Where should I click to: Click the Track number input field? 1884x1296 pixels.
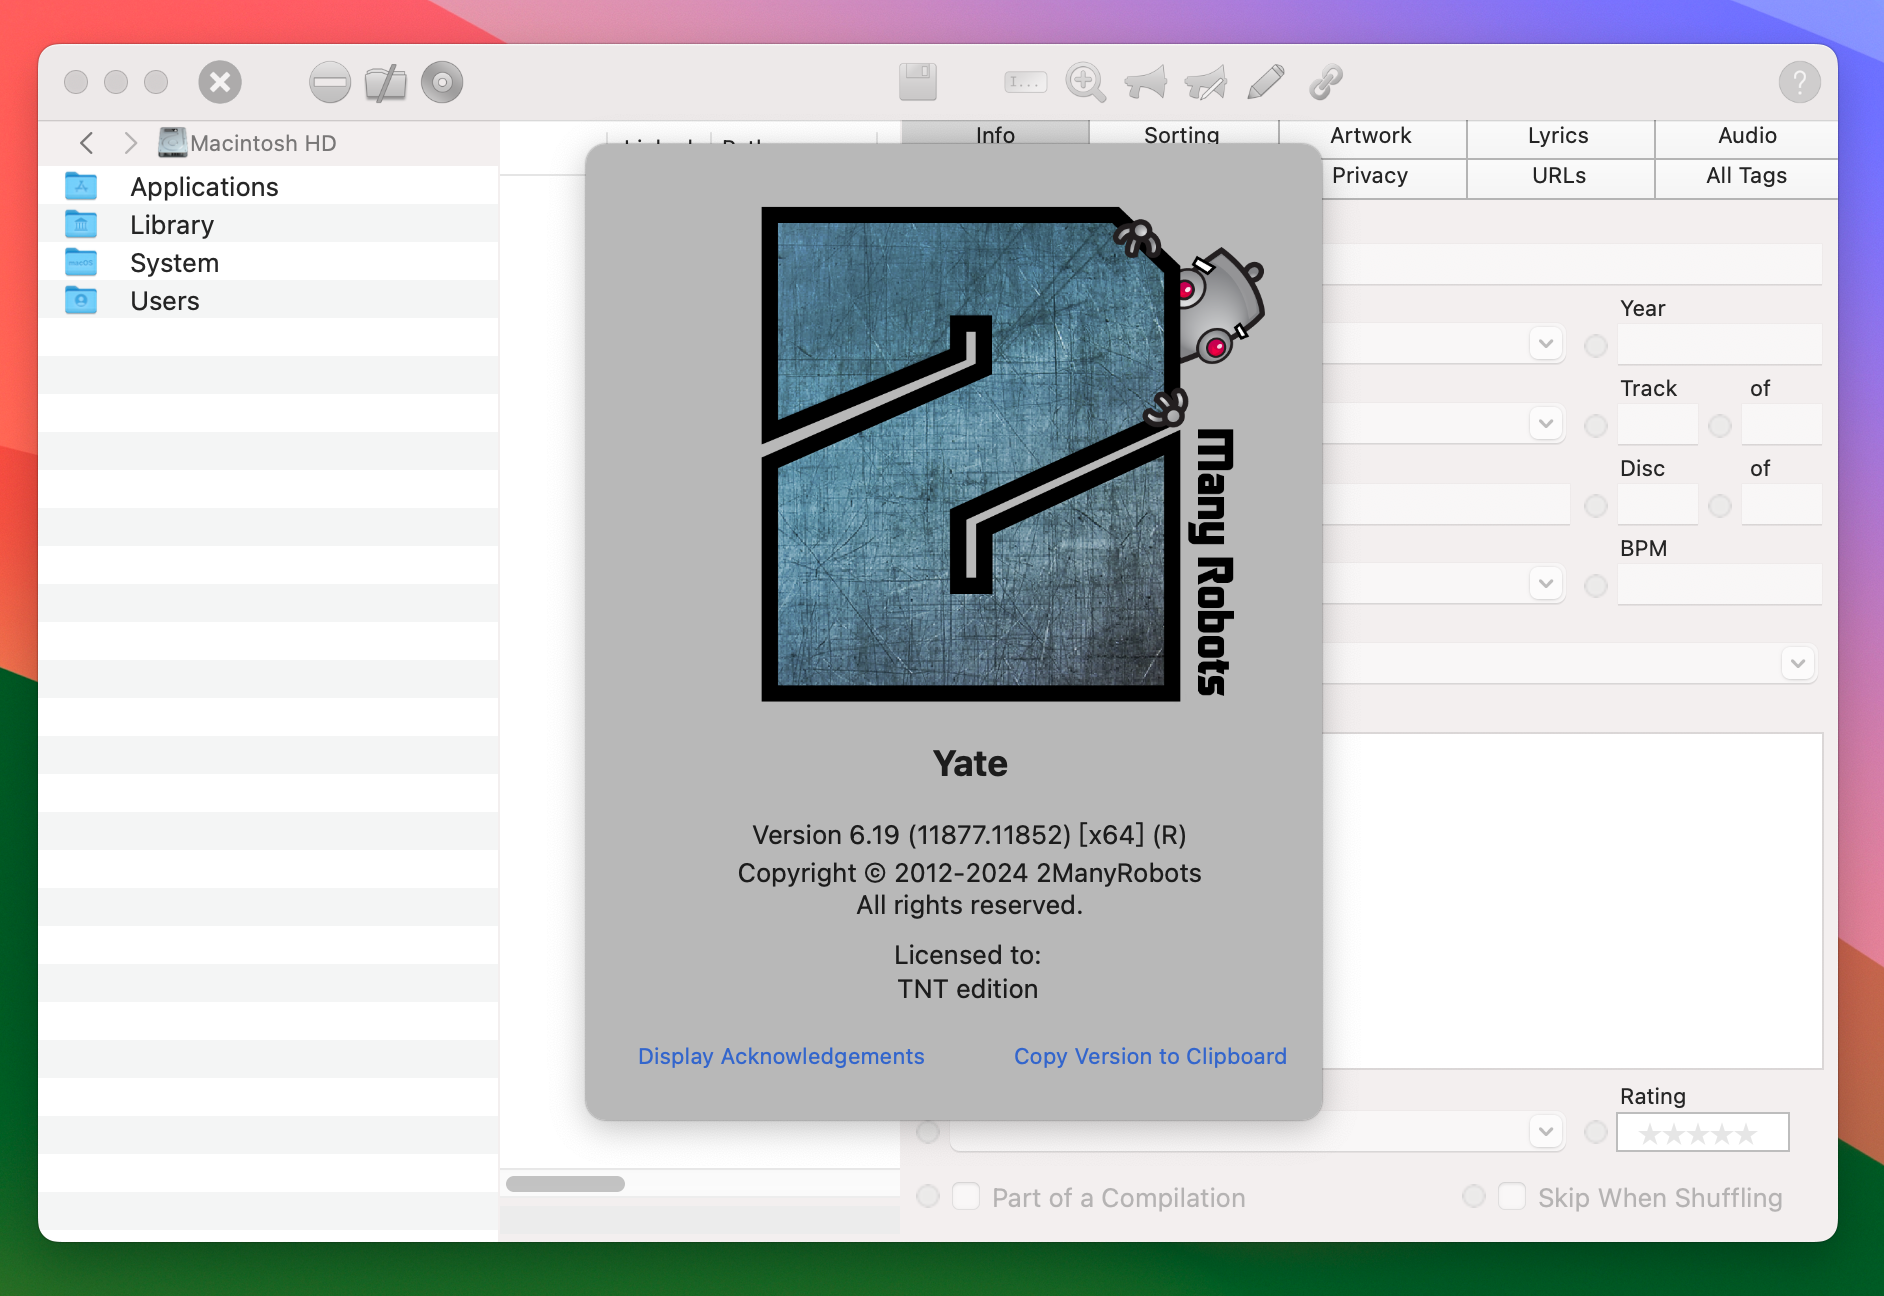click(1658, 424)
